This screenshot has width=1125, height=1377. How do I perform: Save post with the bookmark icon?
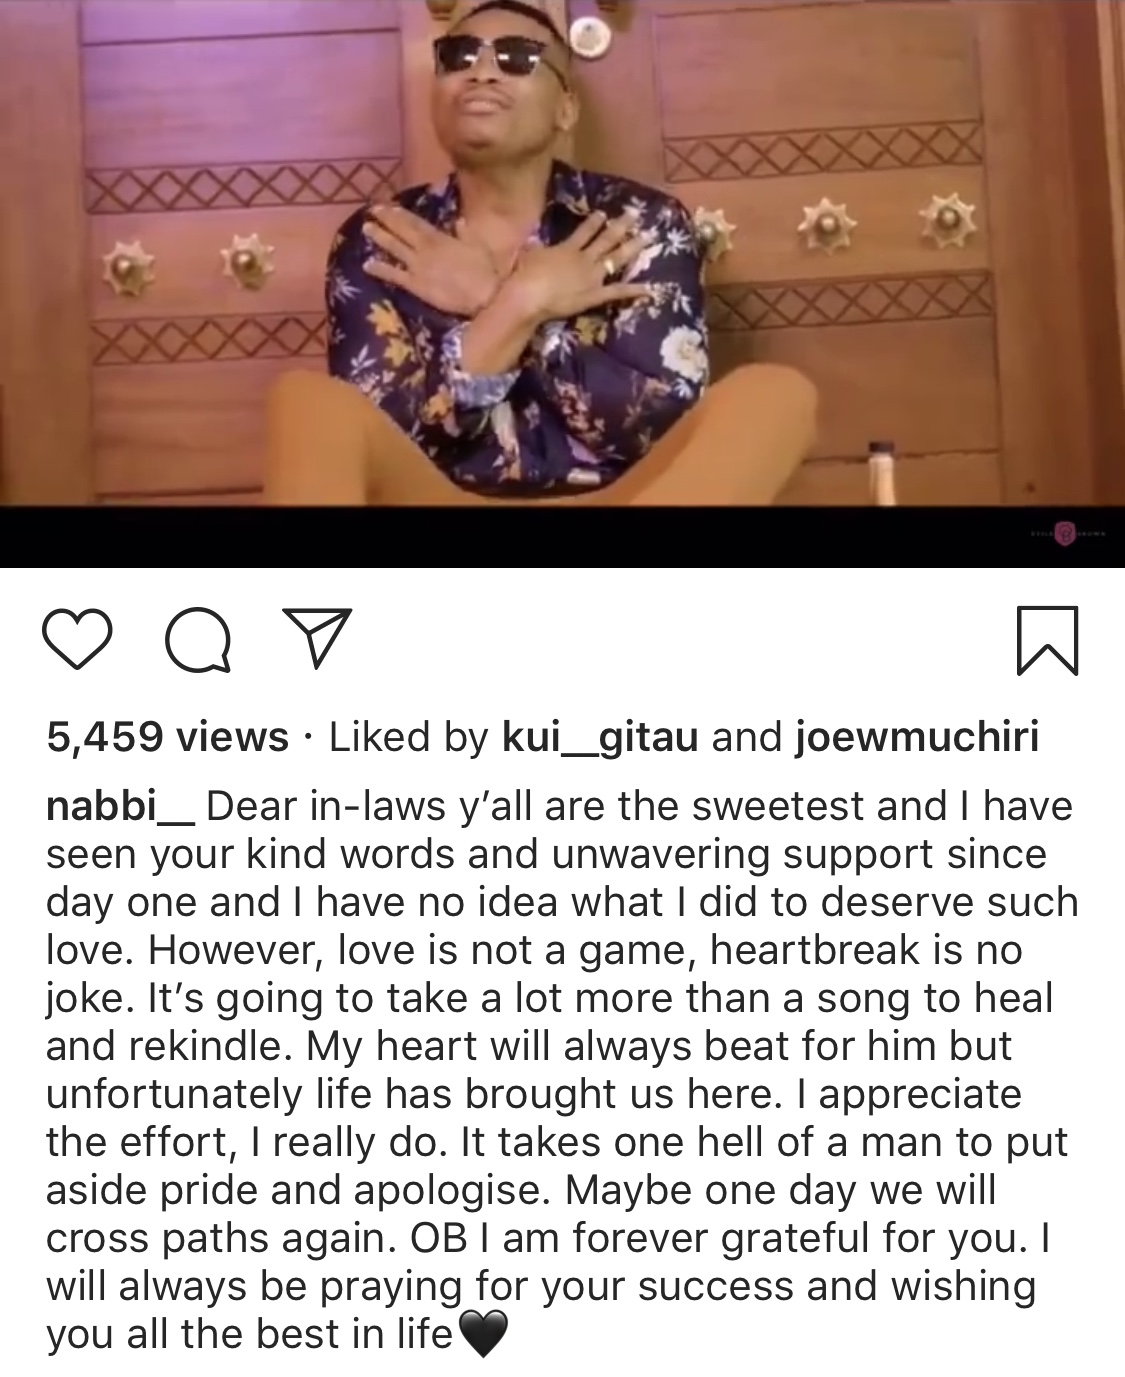pos(1047,640)
